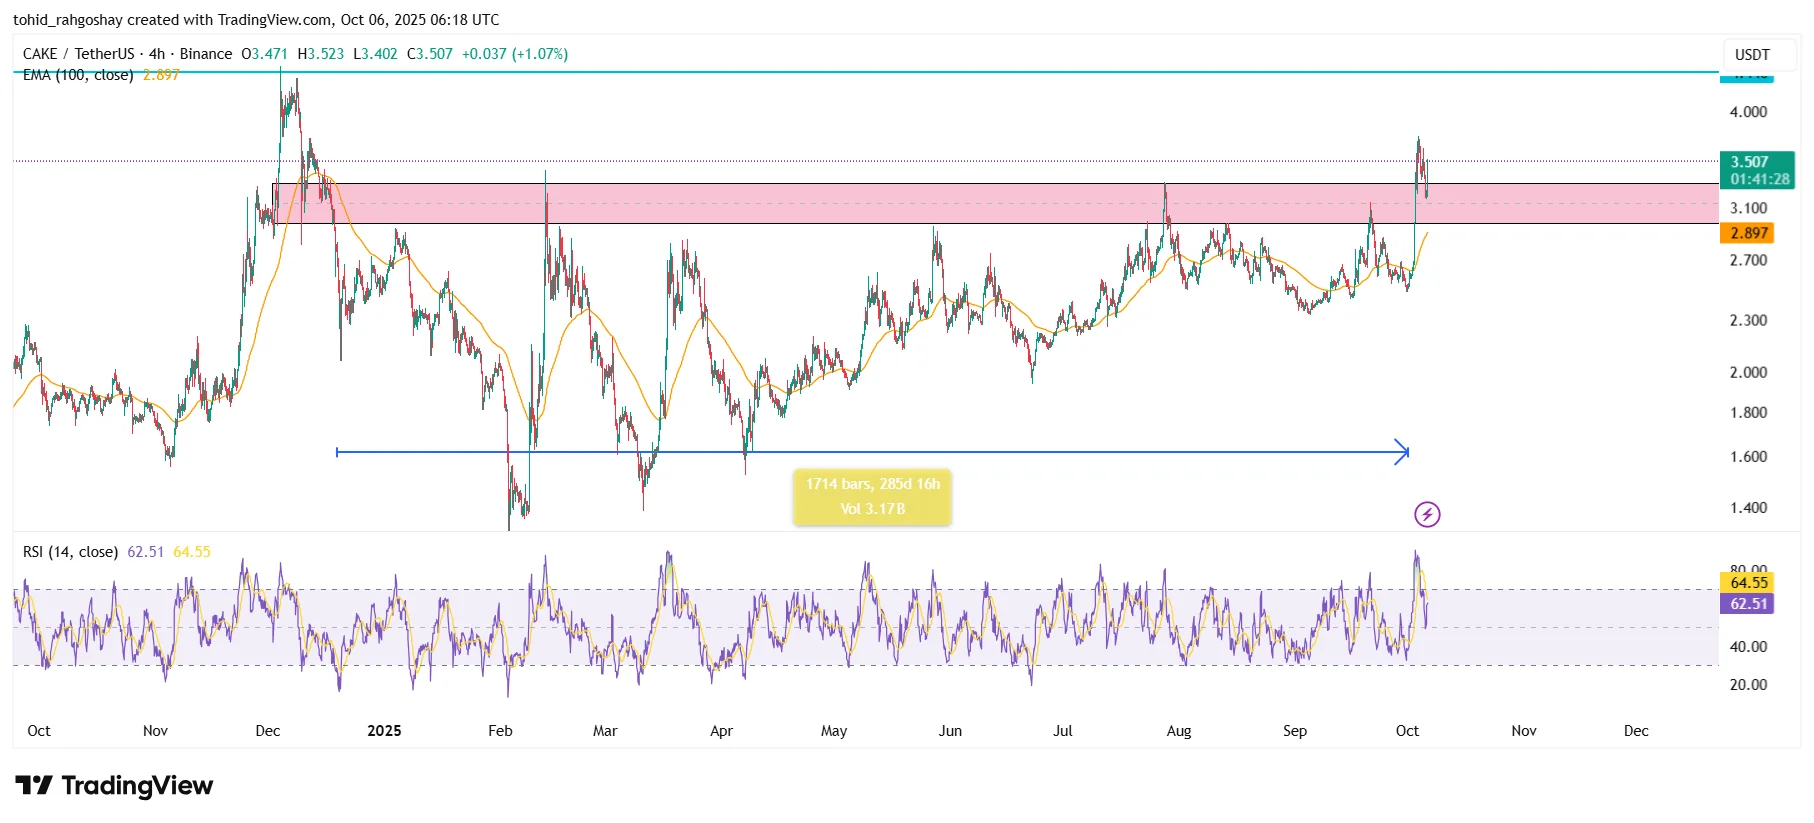Click the CAKE / TetherUS symbol title
Viewport: 1814px width, 823px height.
click(x=78, y=54)
